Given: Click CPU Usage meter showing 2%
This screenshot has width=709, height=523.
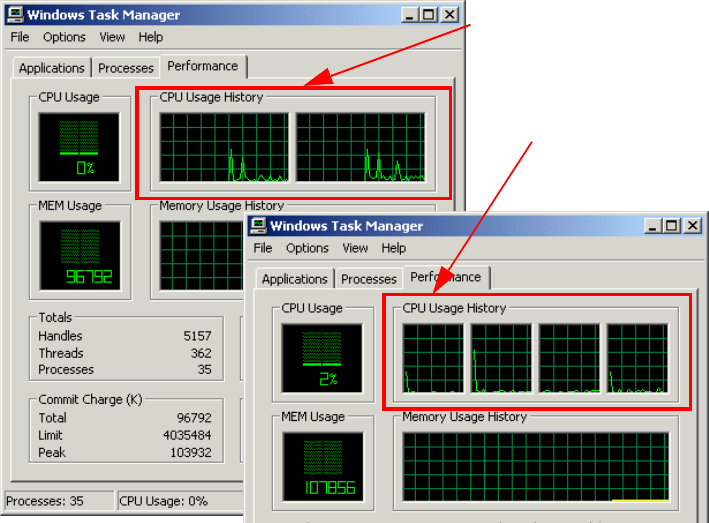Looking at the screenshot, I should click(x=322, y=358).
